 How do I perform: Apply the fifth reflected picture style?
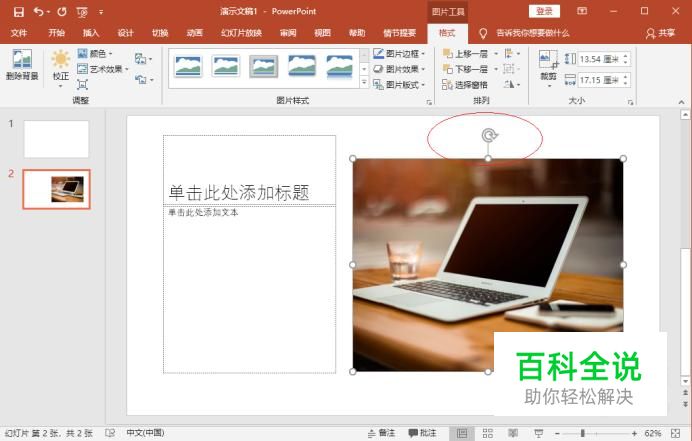[340, 68]
